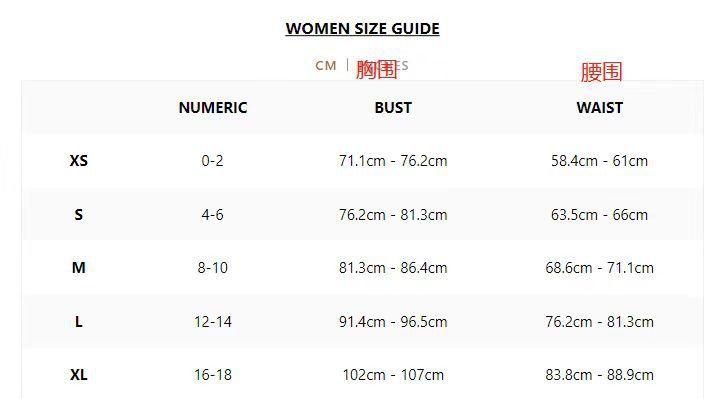This screenshot has width=726, height=399.
Task: Click bust value 71.1cm - 76.2cm
Action: pos(393,161)
